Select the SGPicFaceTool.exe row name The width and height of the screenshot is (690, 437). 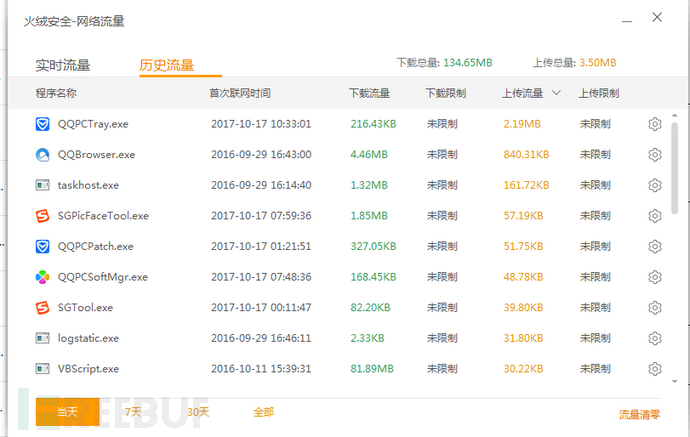point(103,216)
